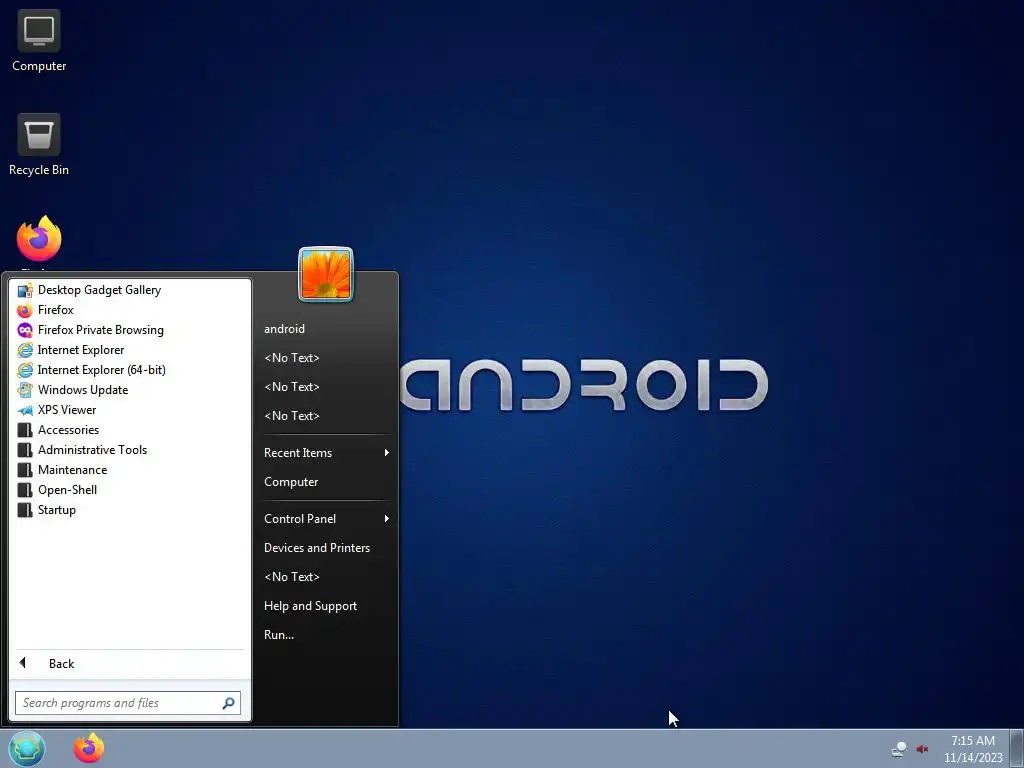Expand Control Panel submenu arrow
Viewport: 1024px width, 768px height.
tap(387, 519)
